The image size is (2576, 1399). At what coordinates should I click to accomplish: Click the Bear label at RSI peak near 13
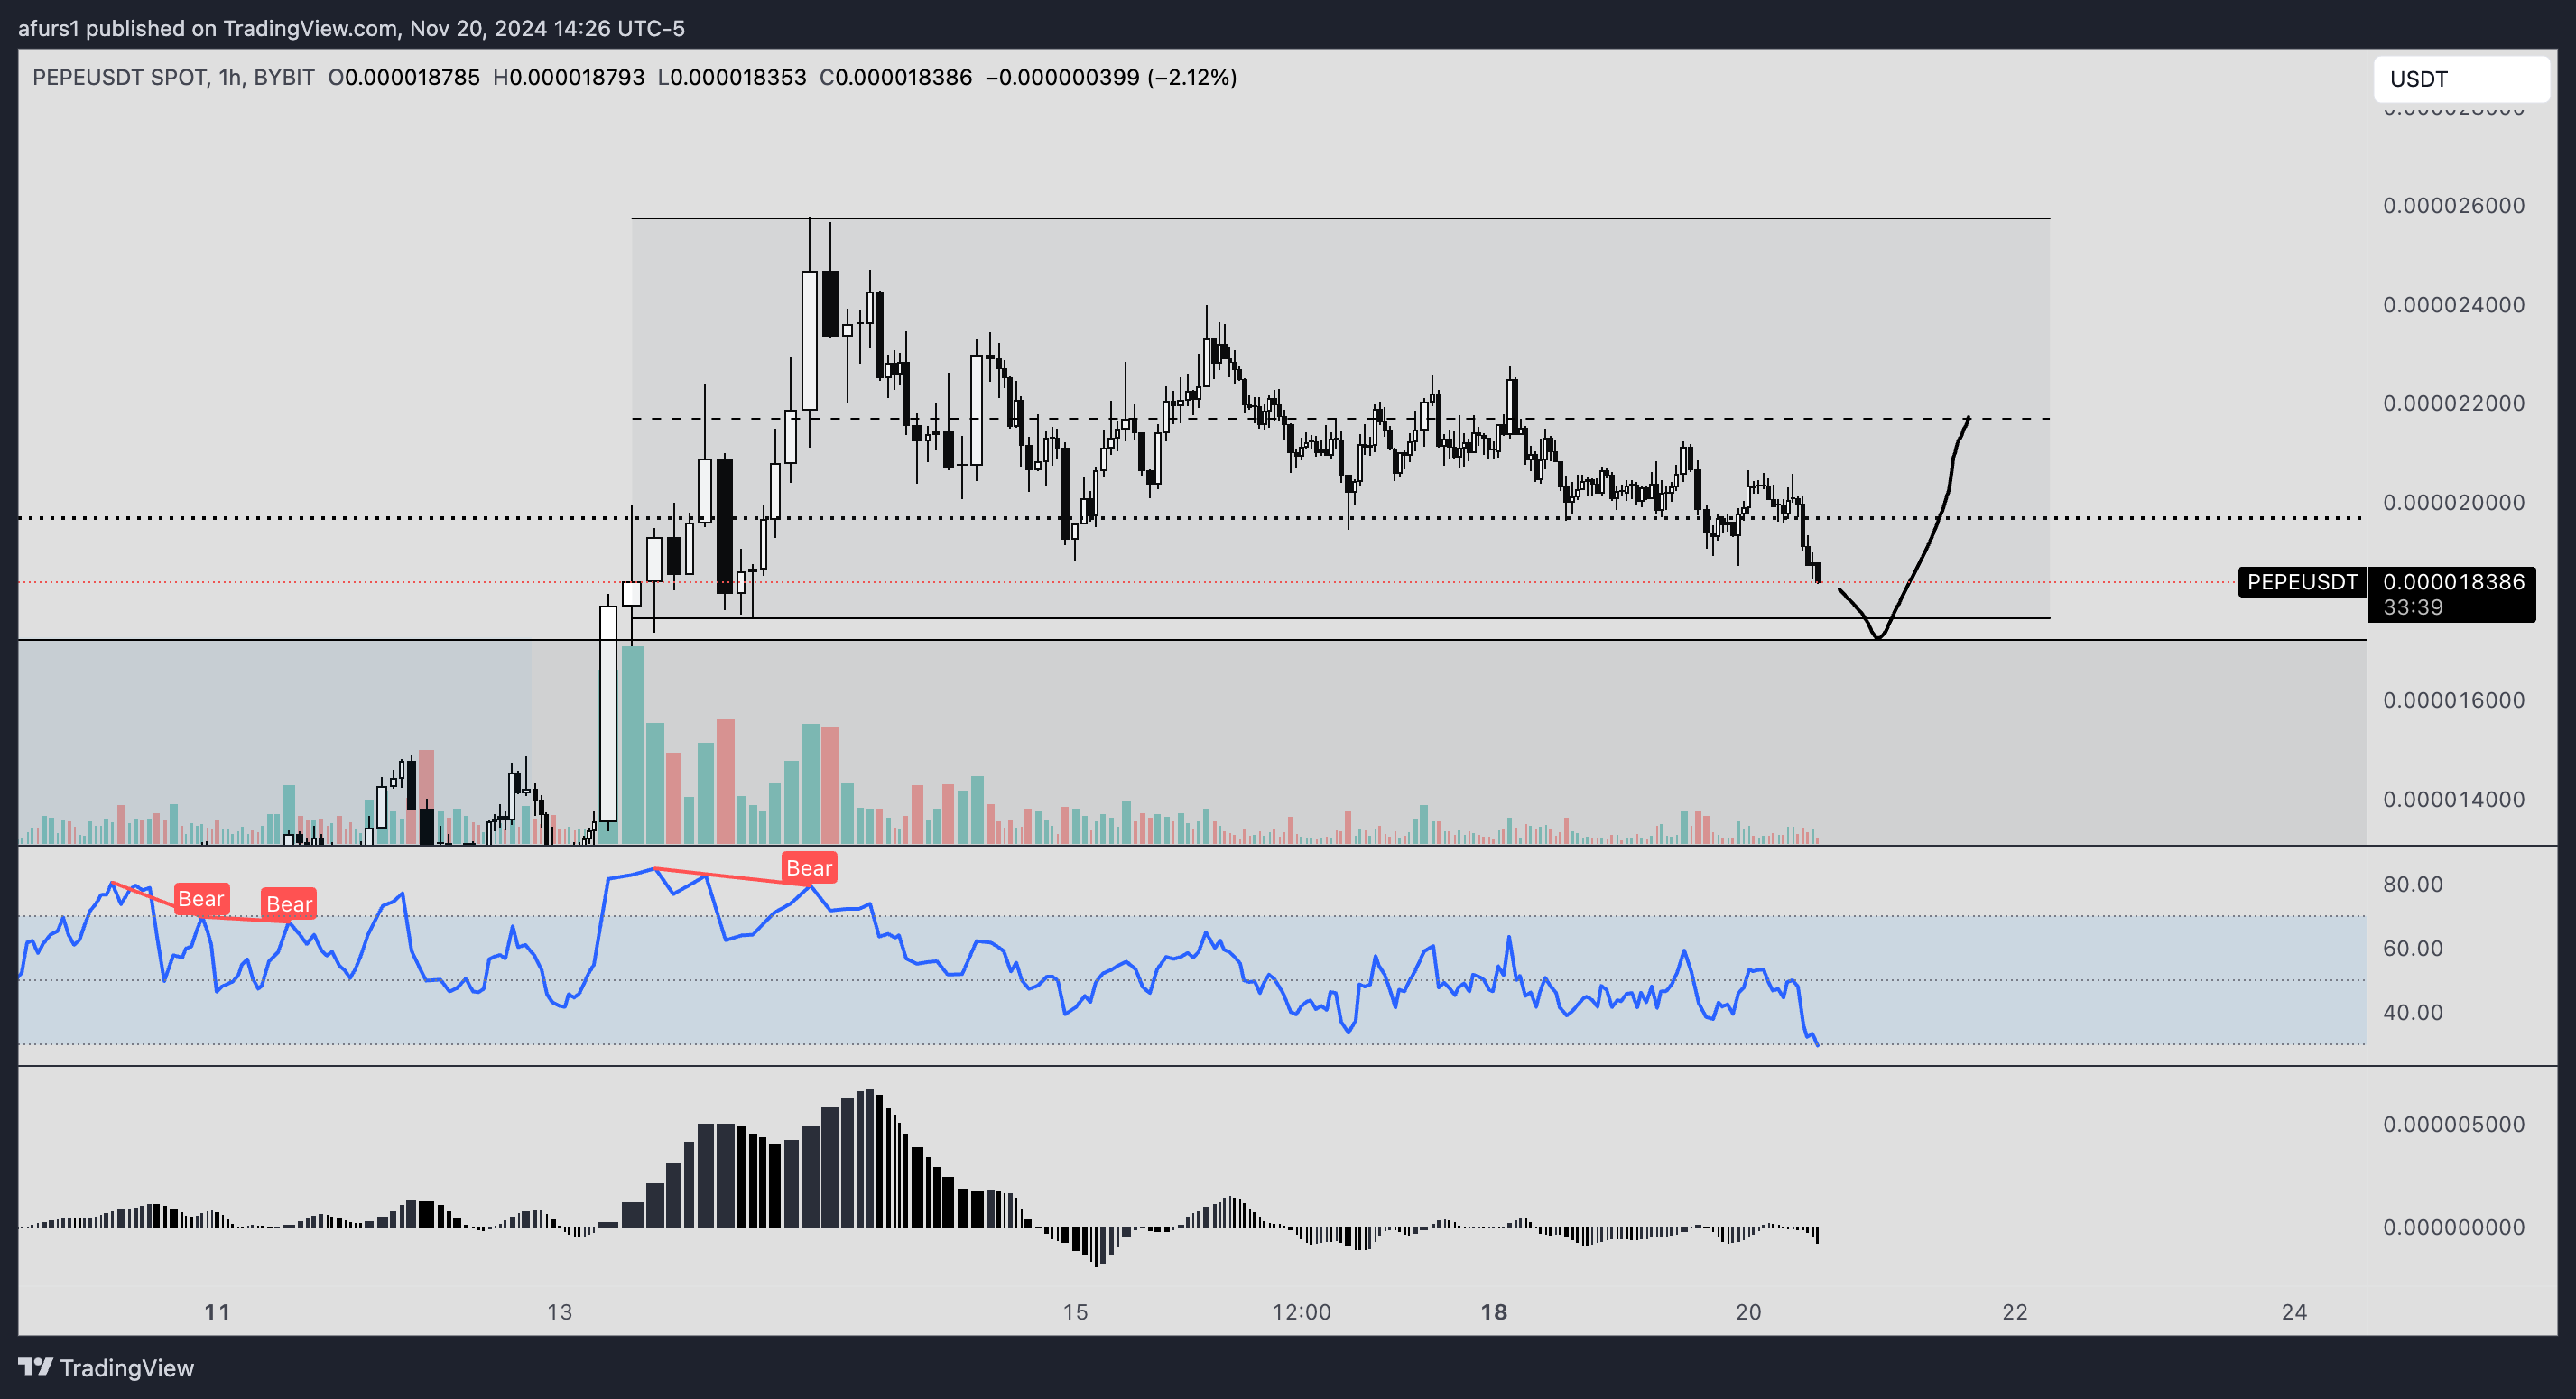809,868
